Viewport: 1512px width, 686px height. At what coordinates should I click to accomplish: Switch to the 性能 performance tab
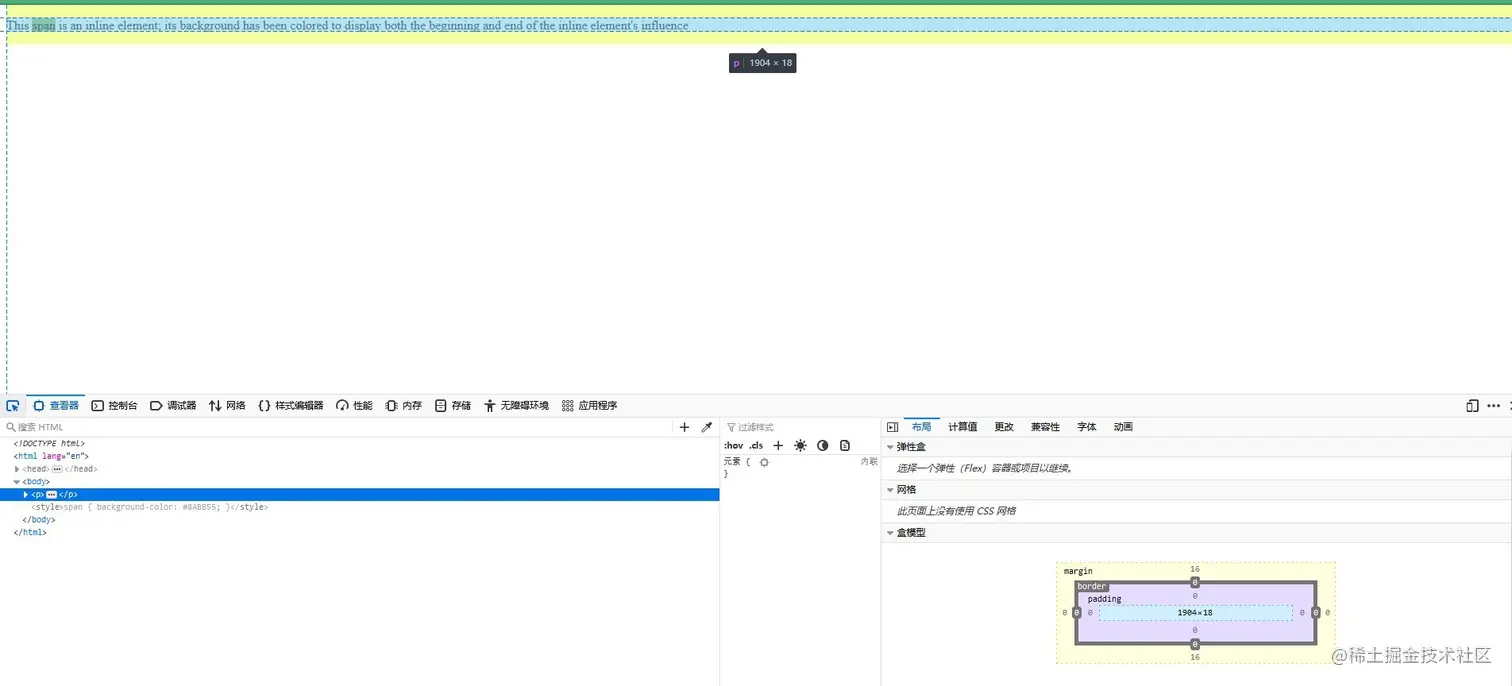(354, 406)
